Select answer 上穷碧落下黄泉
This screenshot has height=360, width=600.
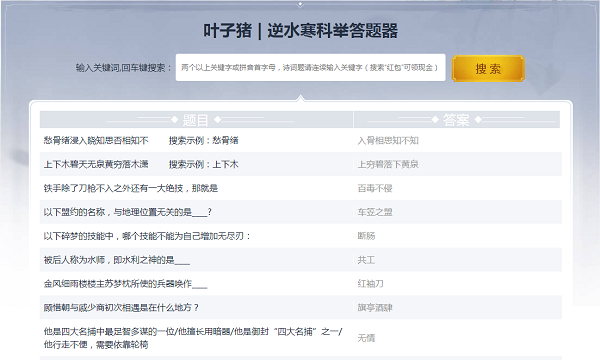click(388, 164)
